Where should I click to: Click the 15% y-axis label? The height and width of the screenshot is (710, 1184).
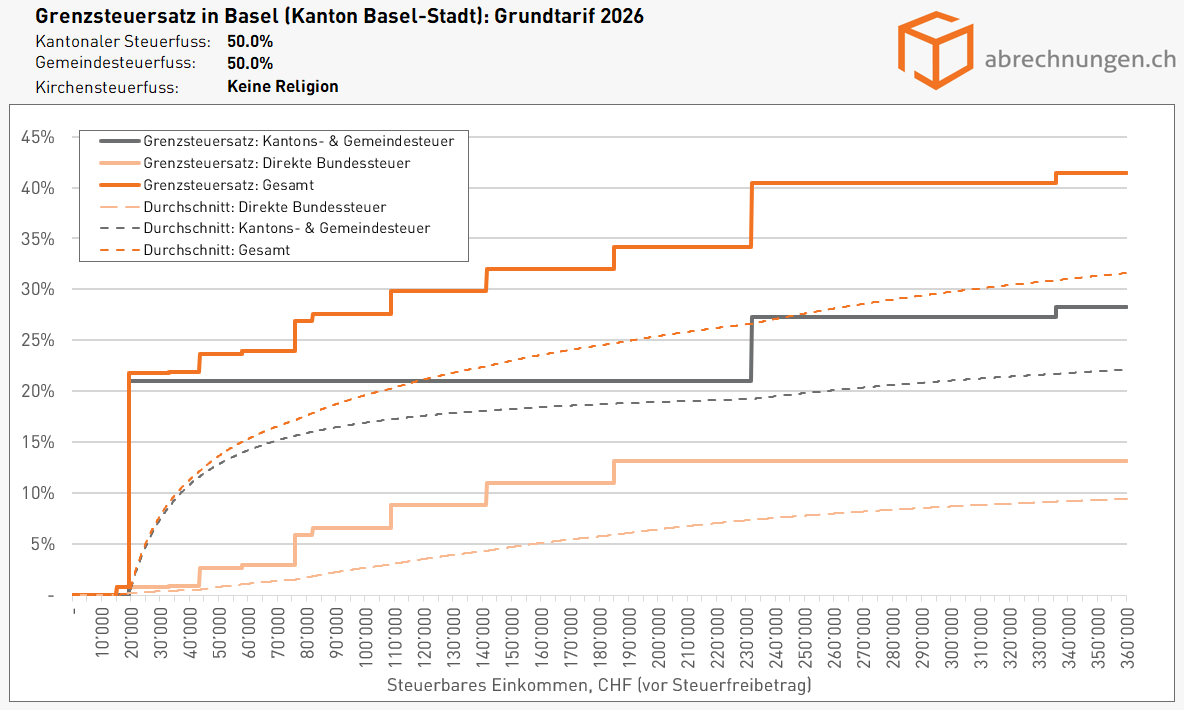[x=38, y=442]
